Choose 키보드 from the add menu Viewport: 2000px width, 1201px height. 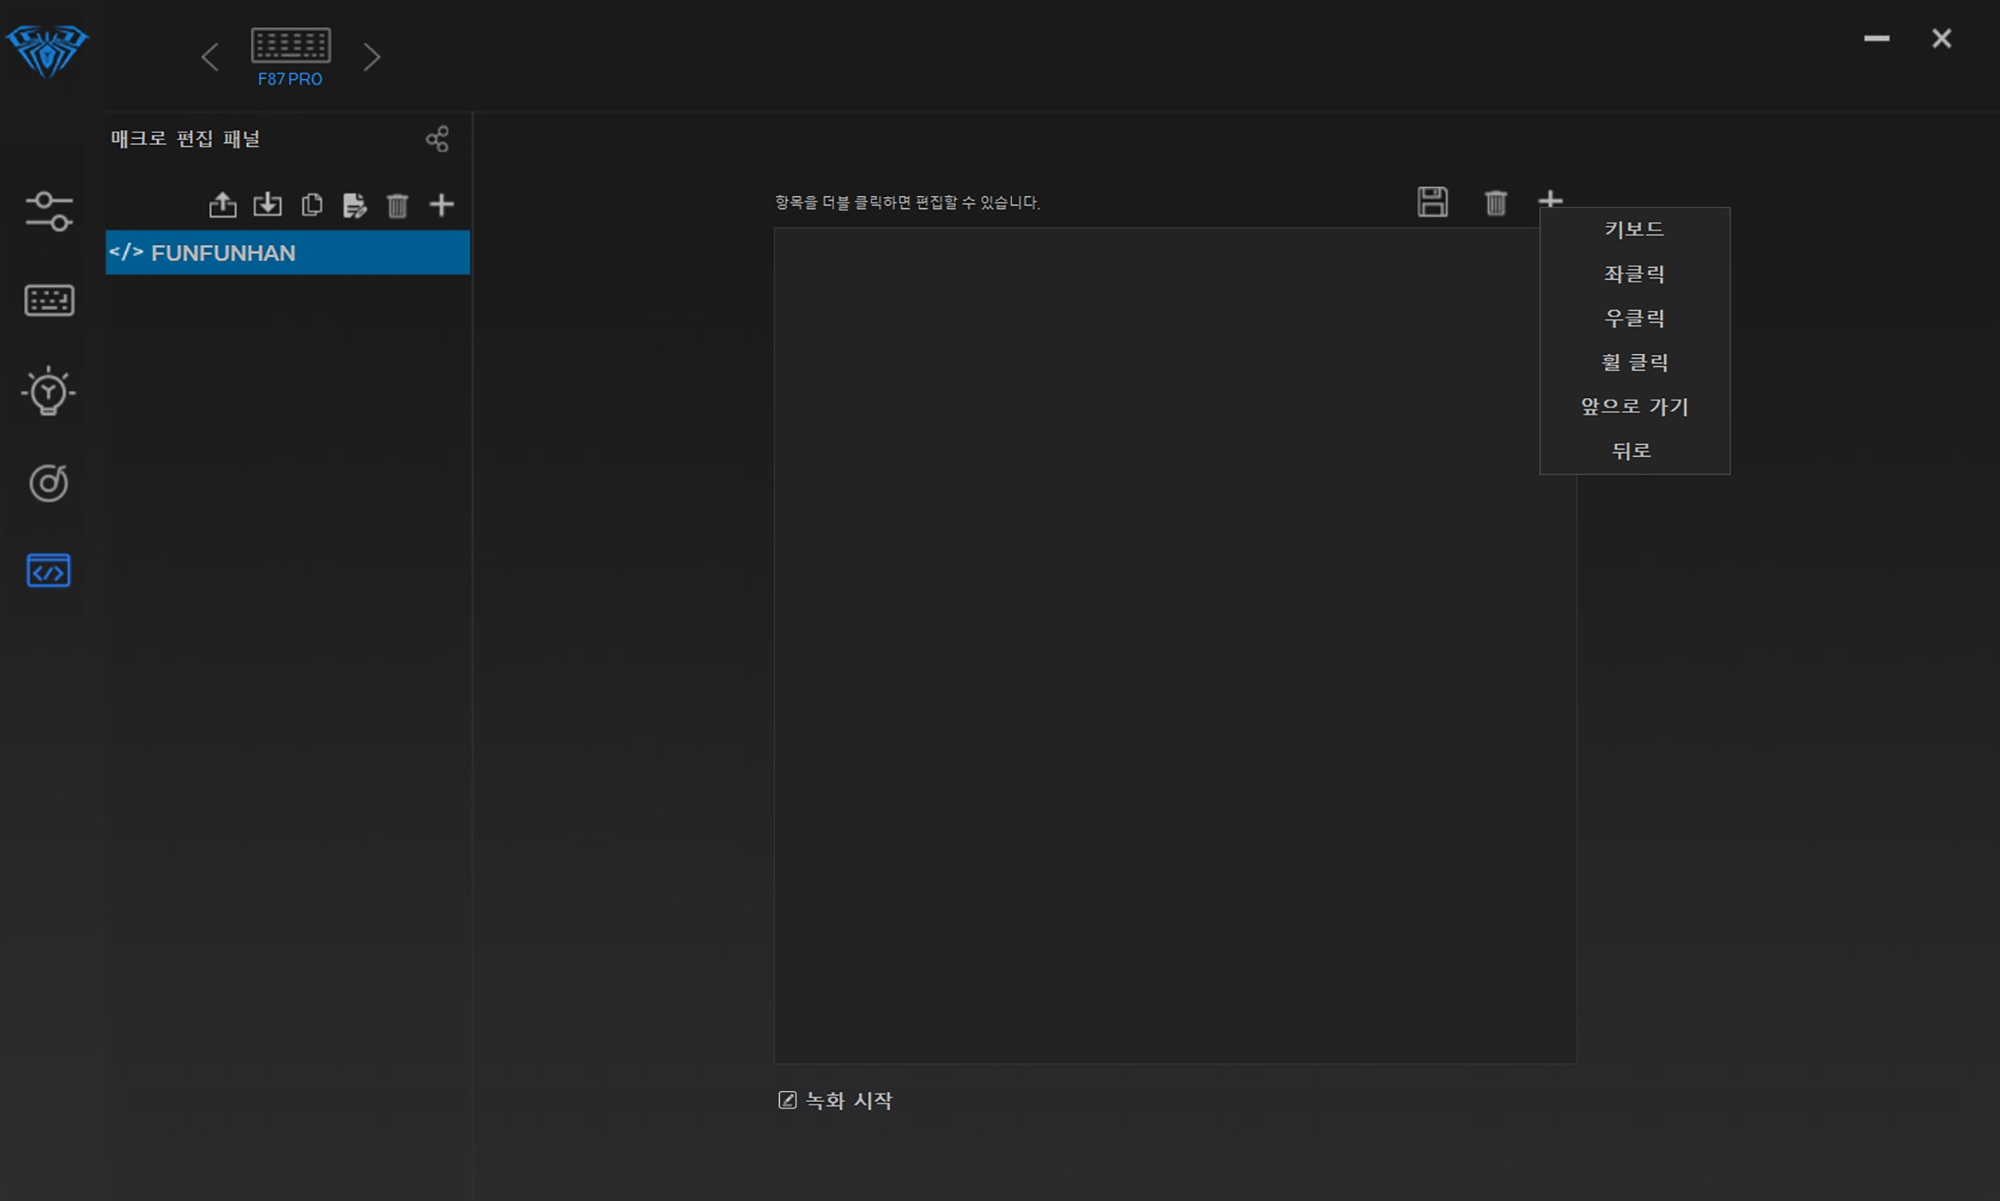(x=1634, y=229)
